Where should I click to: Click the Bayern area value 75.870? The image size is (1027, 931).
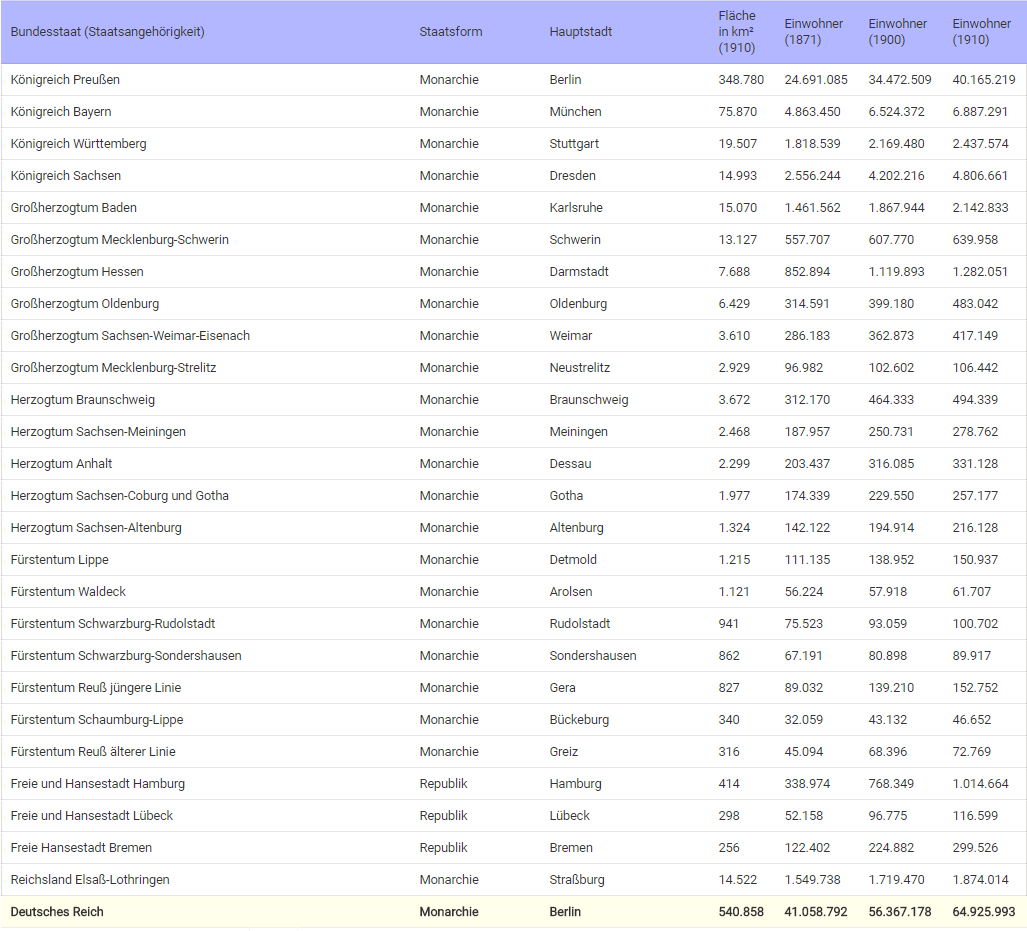737,111
